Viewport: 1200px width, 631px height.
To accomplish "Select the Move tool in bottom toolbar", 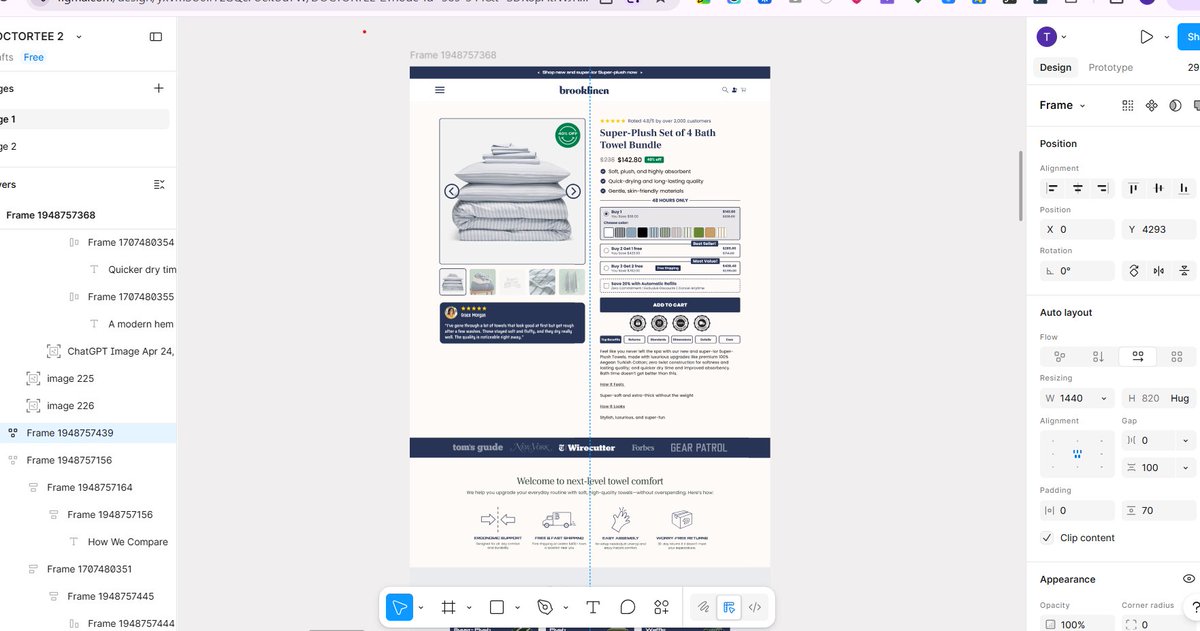I will click(x=399, y=607).
